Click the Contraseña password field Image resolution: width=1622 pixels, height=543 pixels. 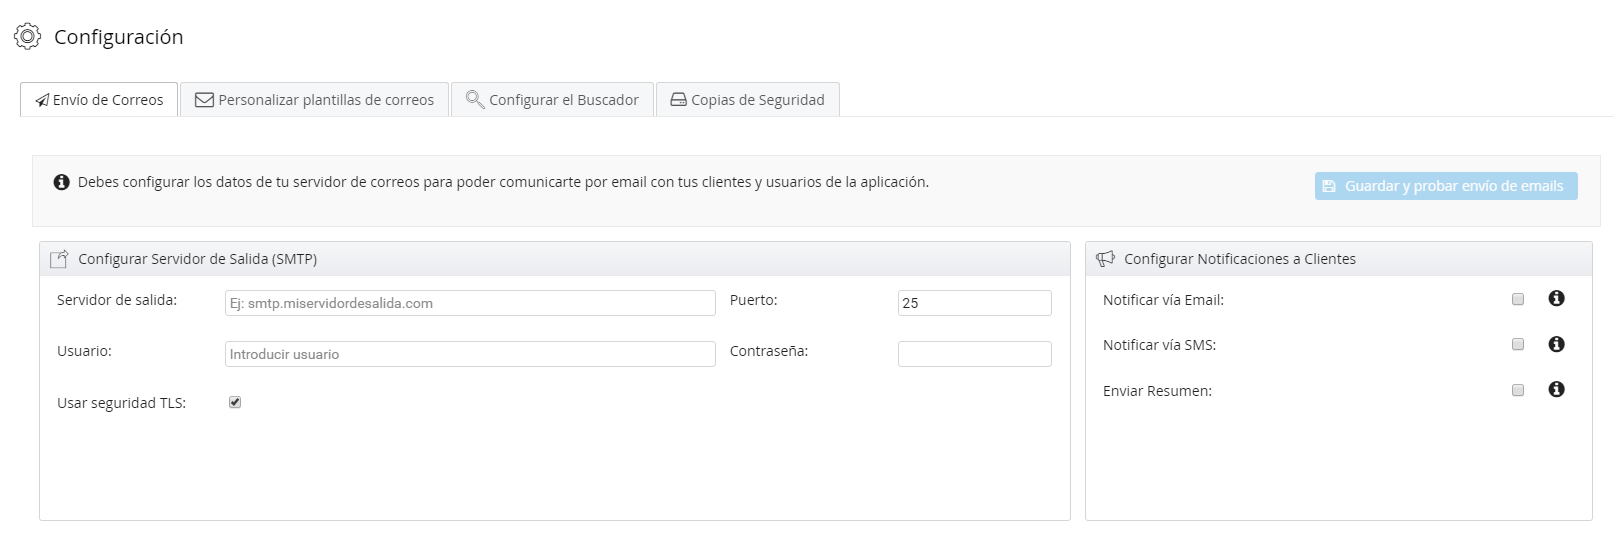pos(974,354)
